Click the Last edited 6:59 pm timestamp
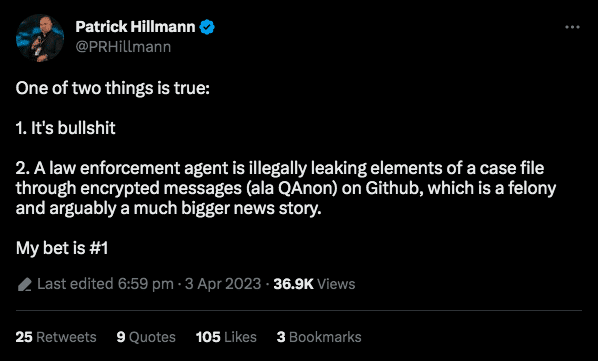The width and height of the screenshot is (598, 361). 105,284
